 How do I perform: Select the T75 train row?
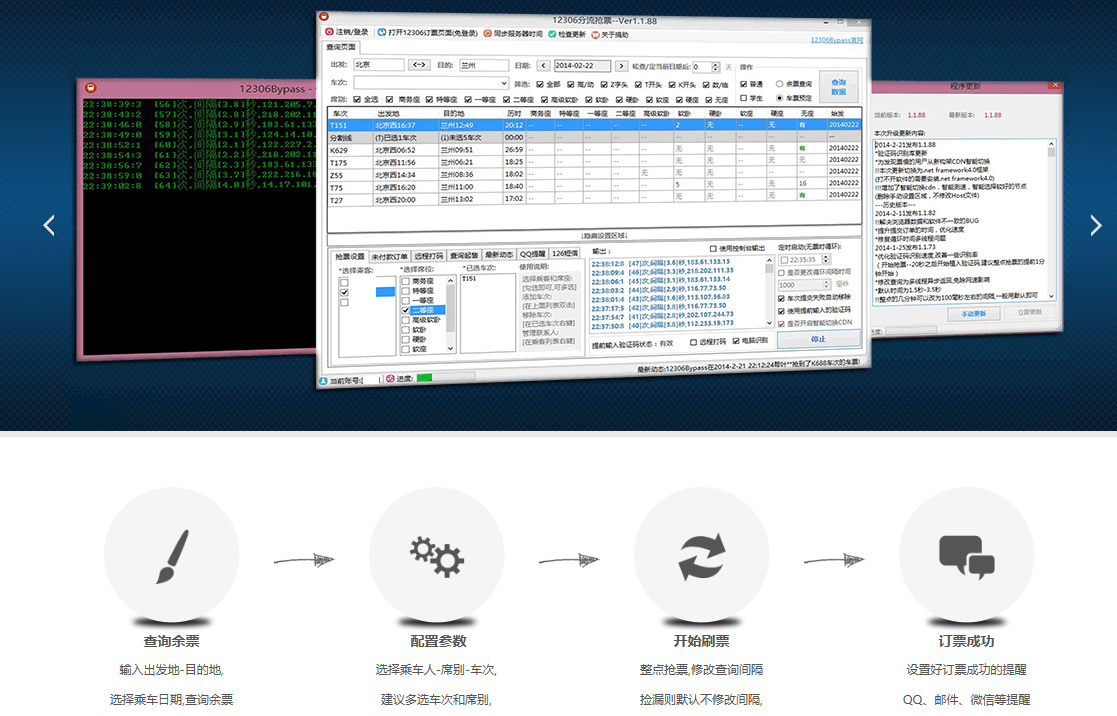click(x=594, y=187)
